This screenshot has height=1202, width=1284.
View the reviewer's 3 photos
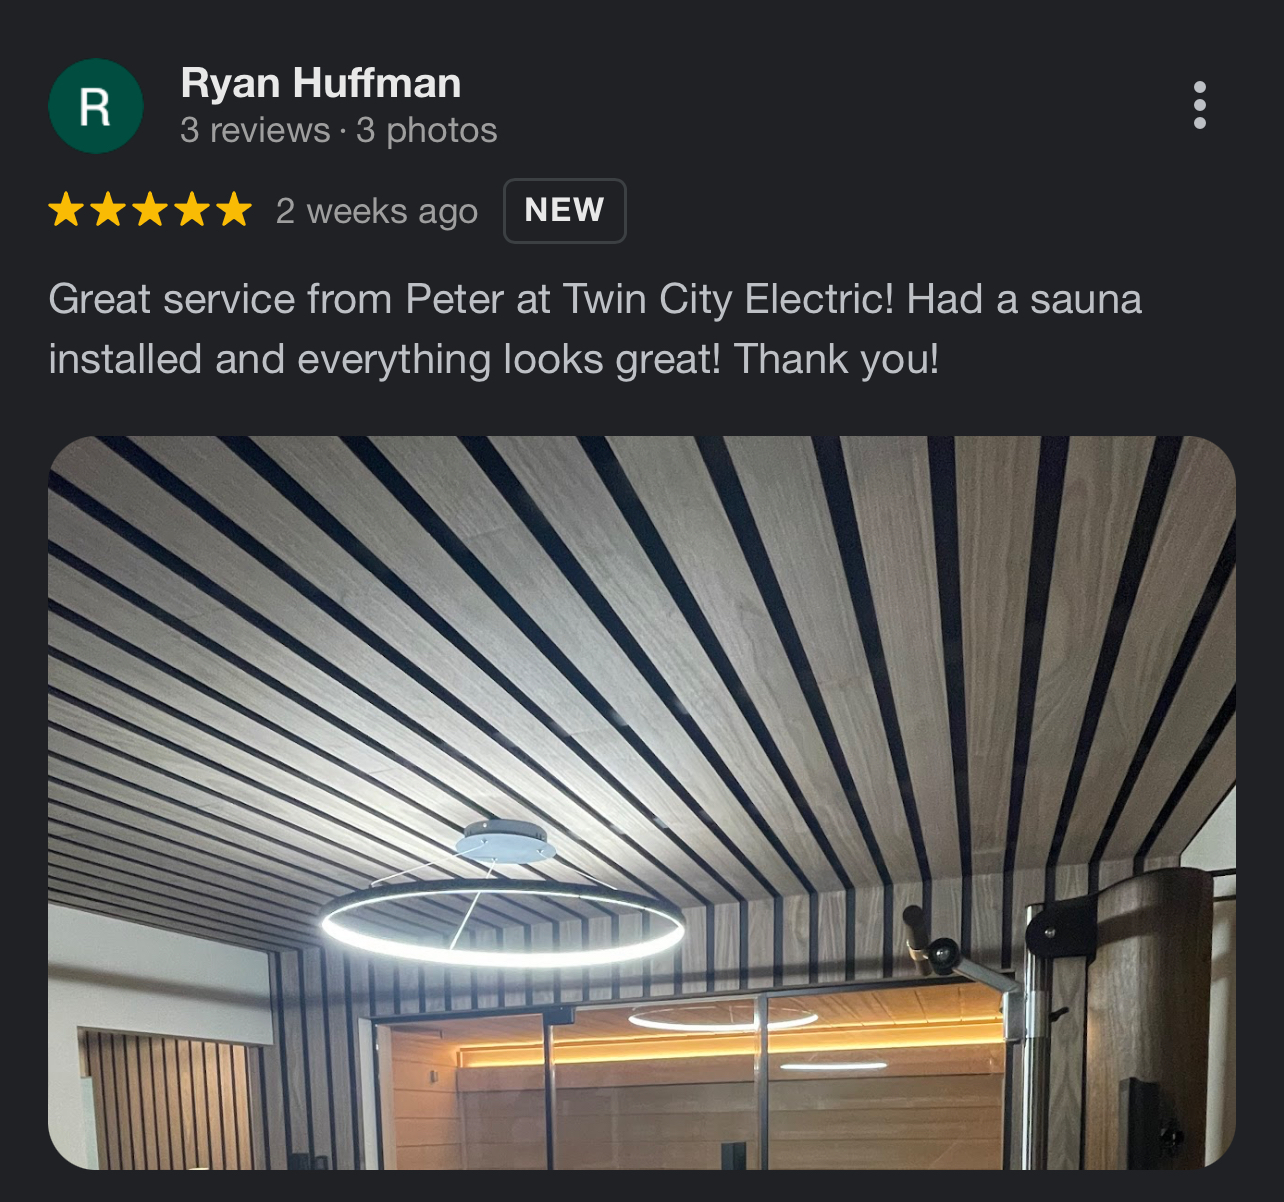pyautogui.click(x=427, y=130)
